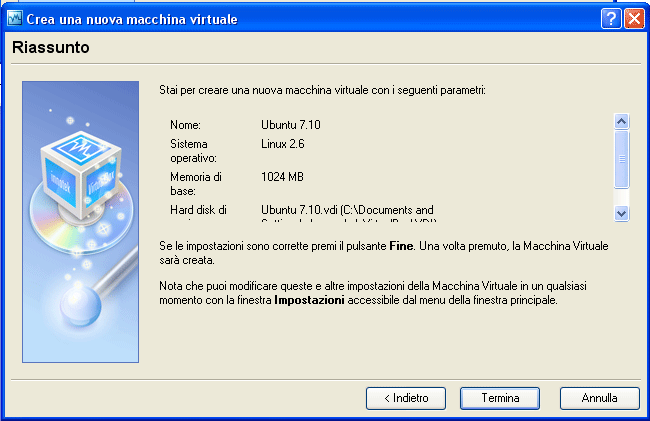
Task: Click the VirtualBox cube wizard image
Action: click(x=80, y=222)
